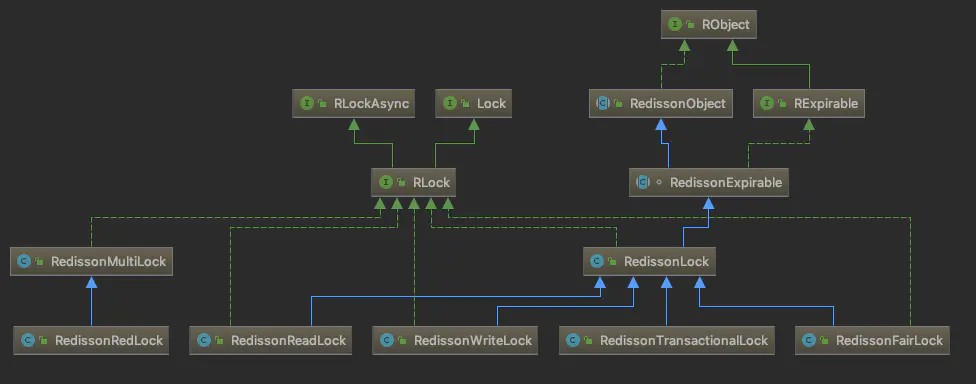Click the class icon on RedissonLock node
This screenshot has width=976, height=384.
[597, 261]
